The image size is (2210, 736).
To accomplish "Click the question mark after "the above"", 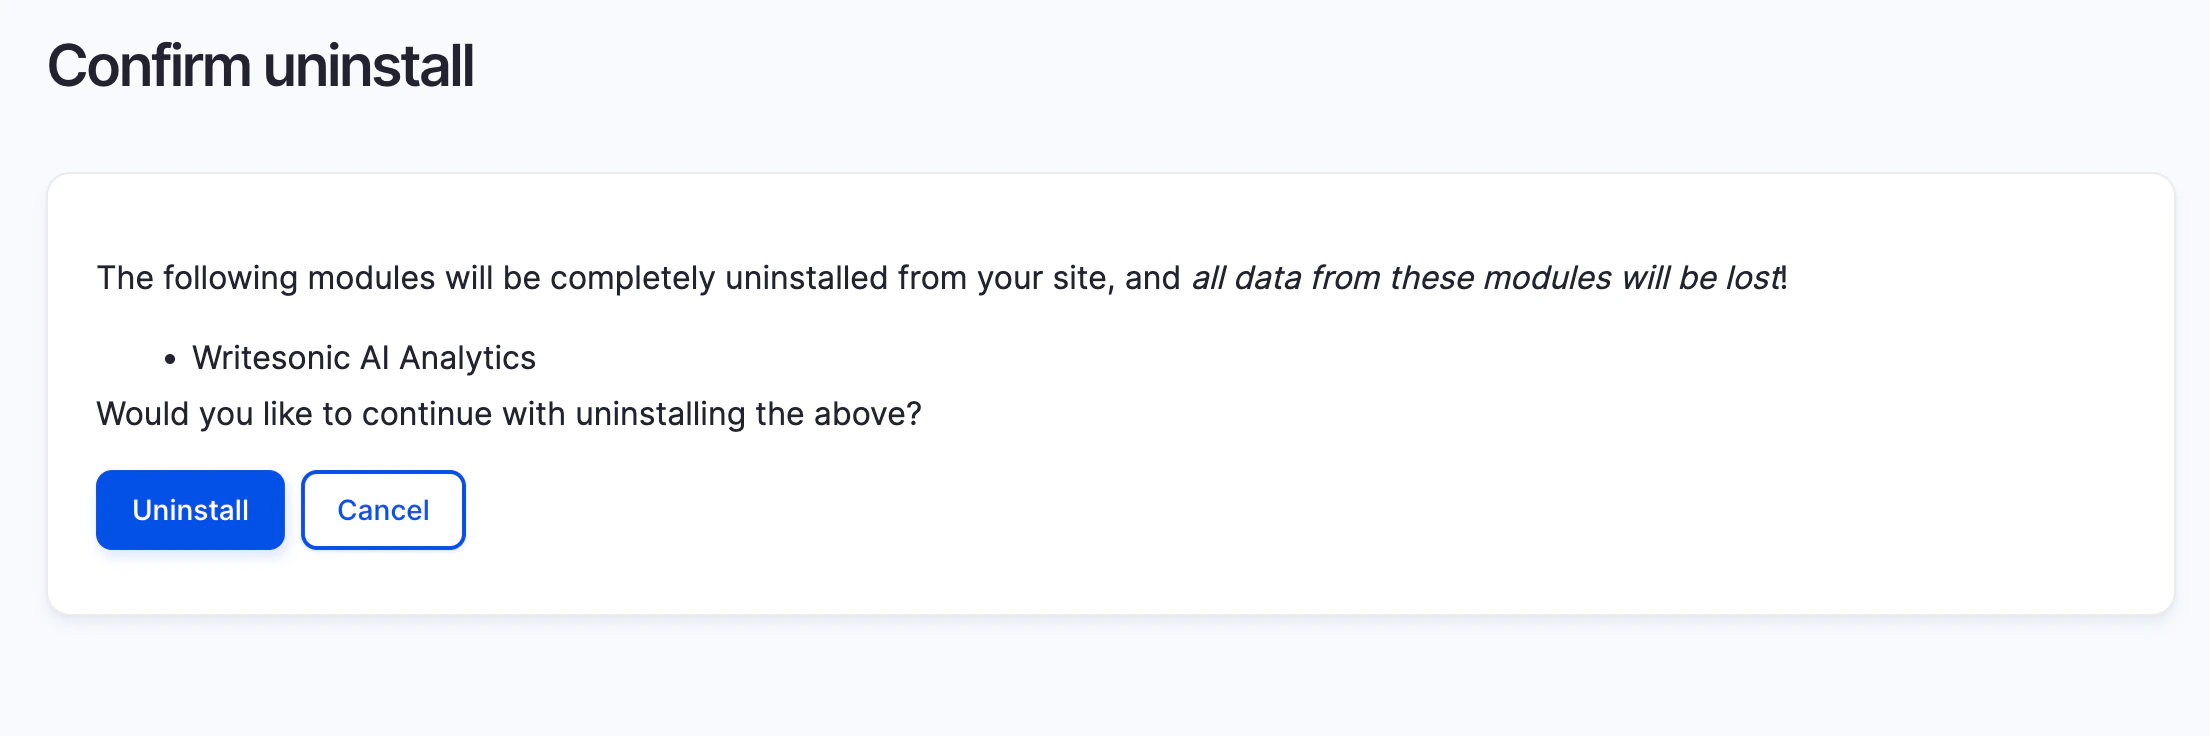I will (x=913, y=414).
